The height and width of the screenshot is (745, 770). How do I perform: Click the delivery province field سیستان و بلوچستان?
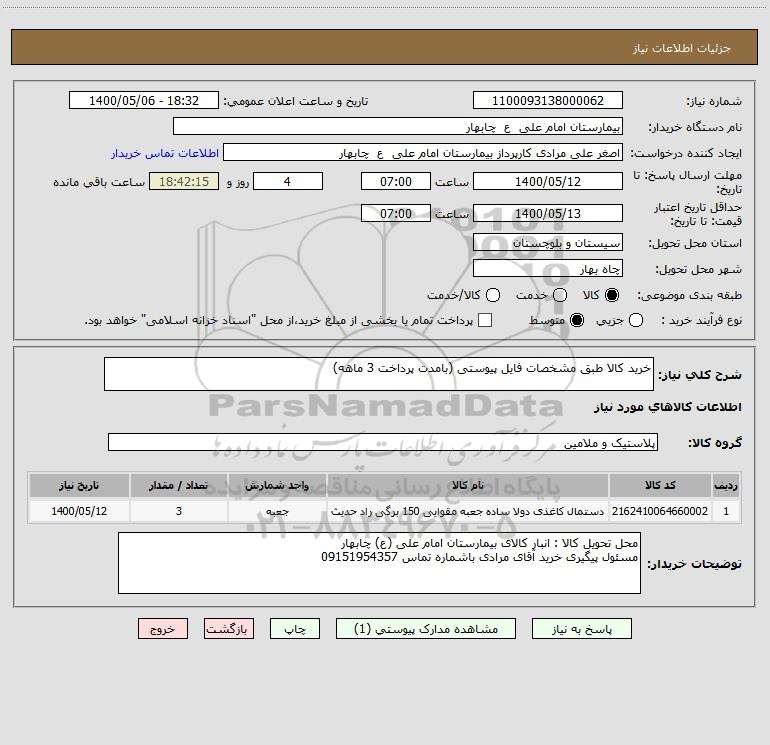coord(548,242)
